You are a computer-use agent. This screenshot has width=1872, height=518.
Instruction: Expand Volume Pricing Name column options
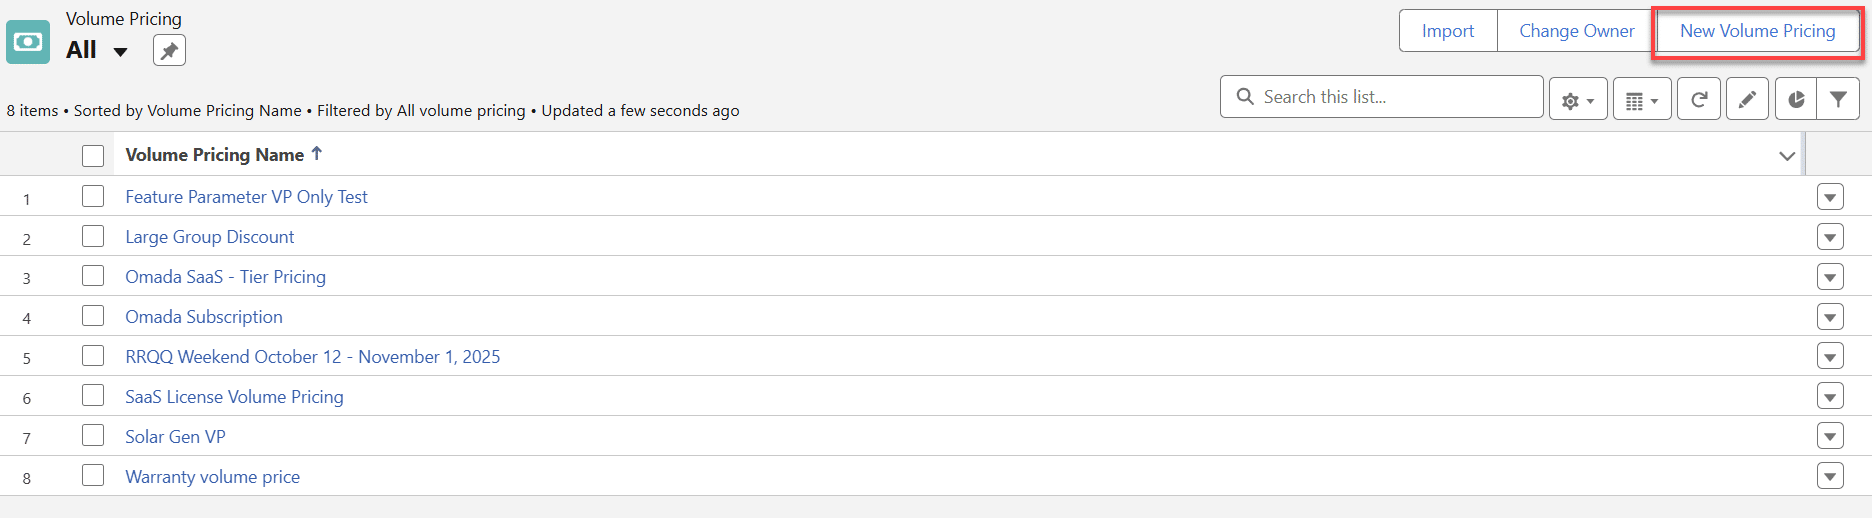1786,156
